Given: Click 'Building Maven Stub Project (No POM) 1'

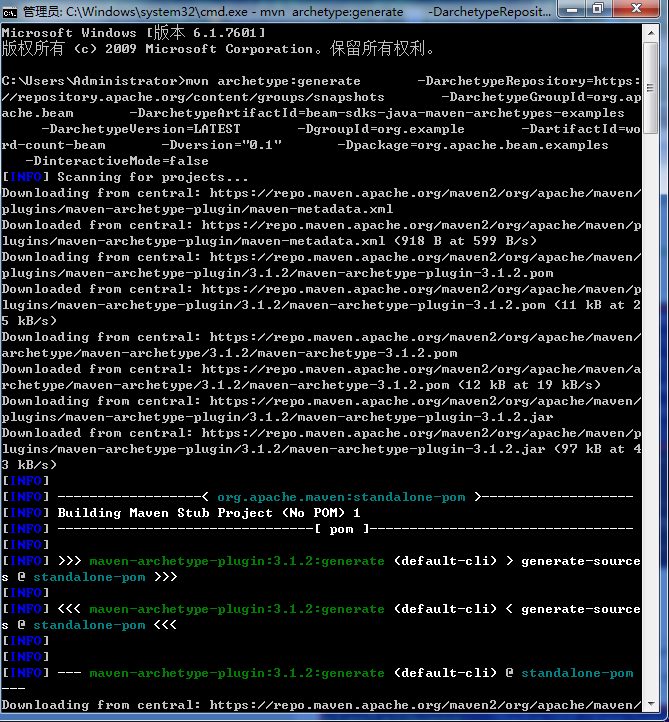Looking at the screenshot, I should 209,513.
